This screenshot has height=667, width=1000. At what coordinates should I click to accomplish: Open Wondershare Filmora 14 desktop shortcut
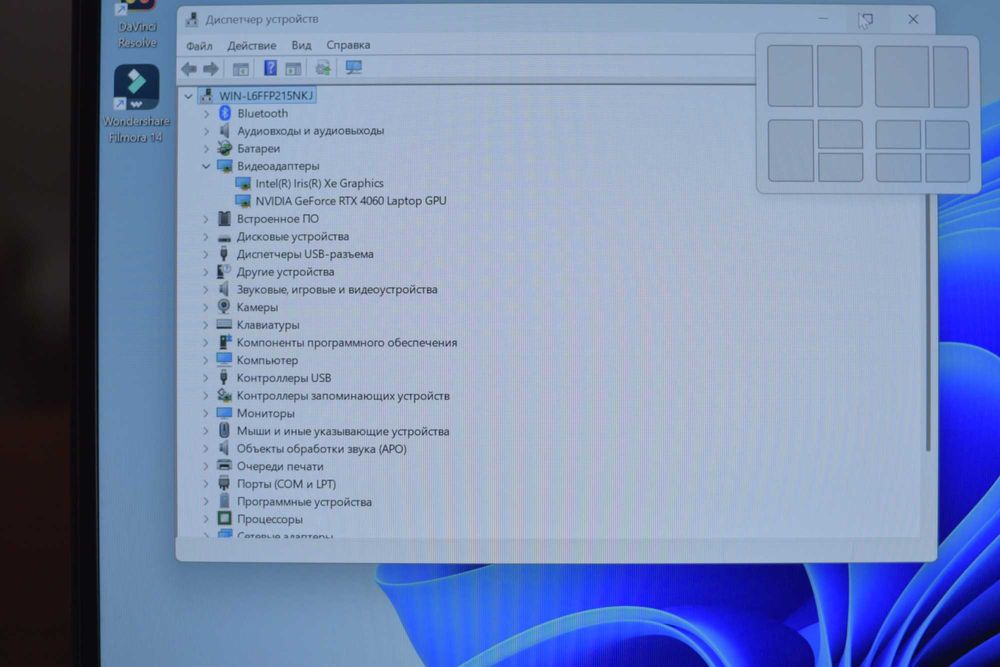pos(136,104)
